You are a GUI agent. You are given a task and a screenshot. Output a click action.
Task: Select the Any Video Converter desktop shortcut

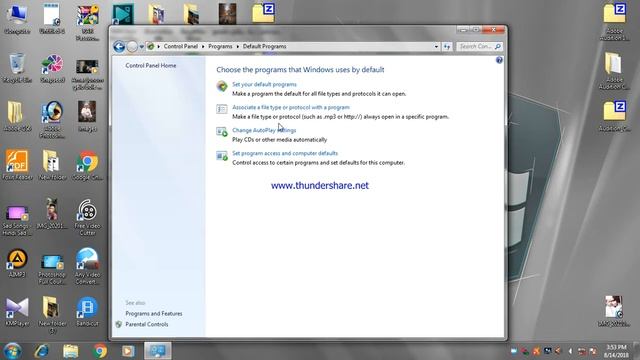coord(87,266)
